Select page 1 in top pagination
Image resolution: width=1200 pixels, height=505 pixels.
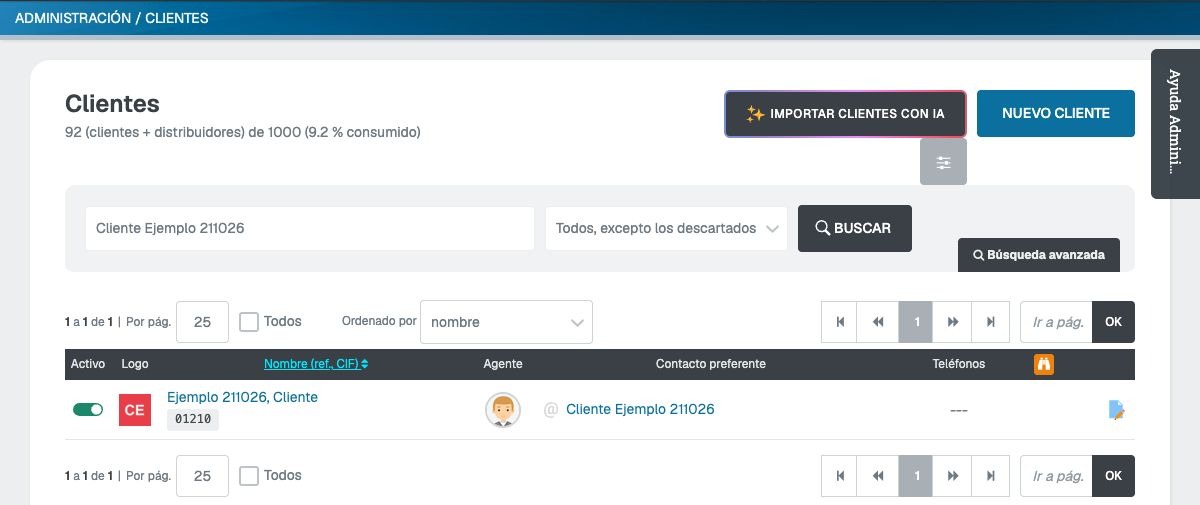916,322
